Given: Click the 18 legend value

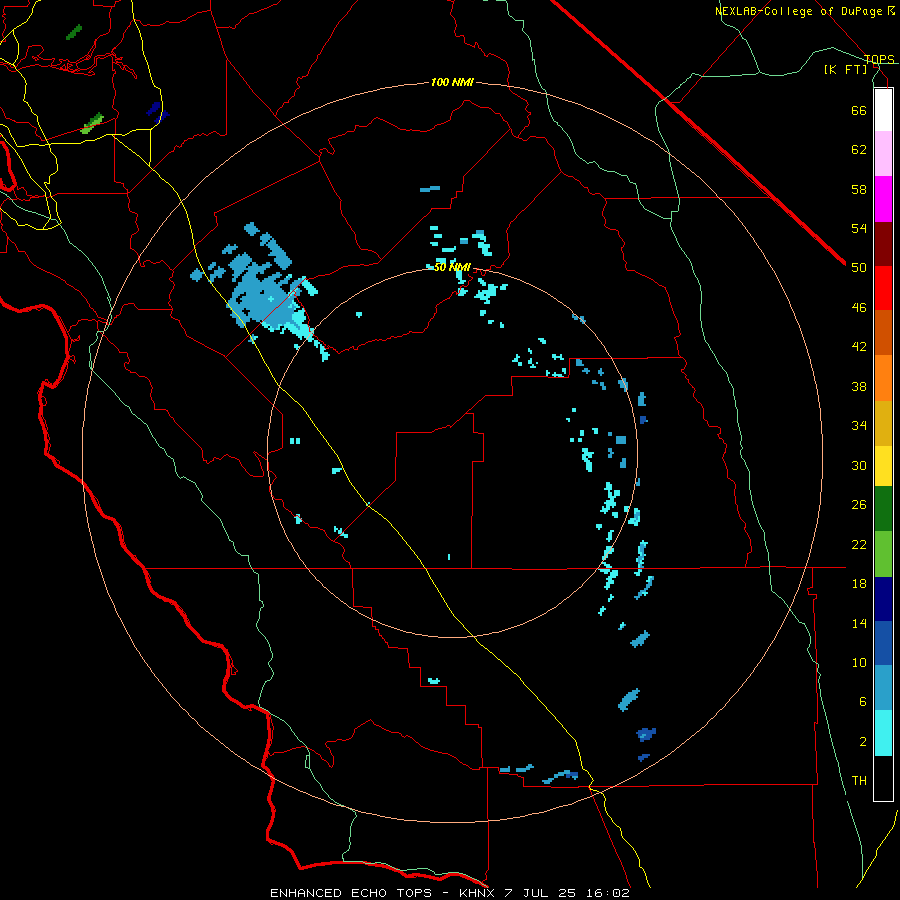Looking at the screenshot, I should click(x=859, y=584).
